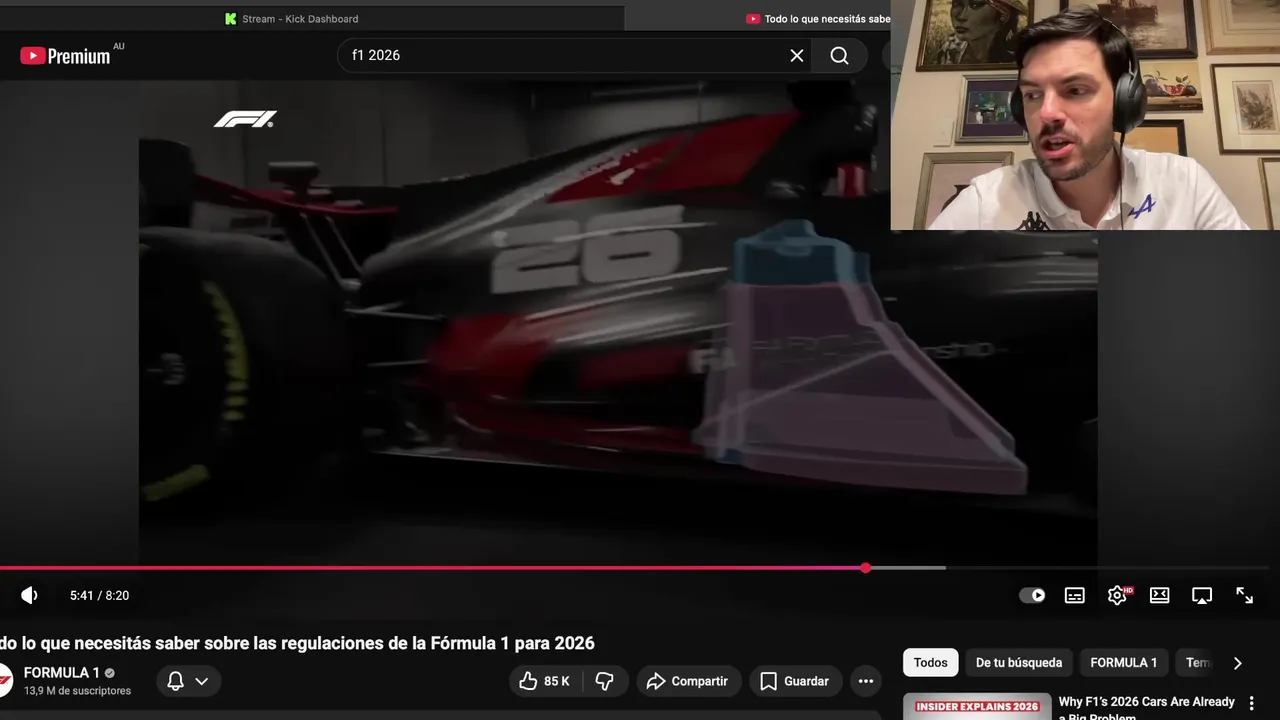
Task: Click the video title text below player
Action: 297,643
